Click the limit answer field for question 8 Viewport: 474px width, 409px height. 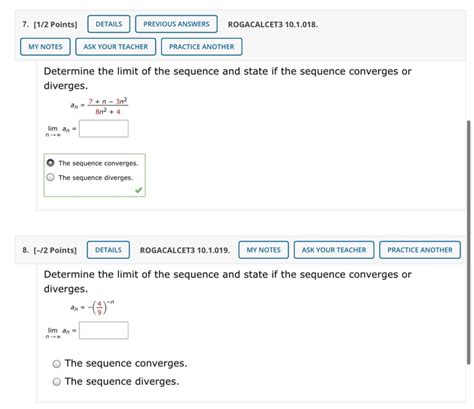point(104,330)
